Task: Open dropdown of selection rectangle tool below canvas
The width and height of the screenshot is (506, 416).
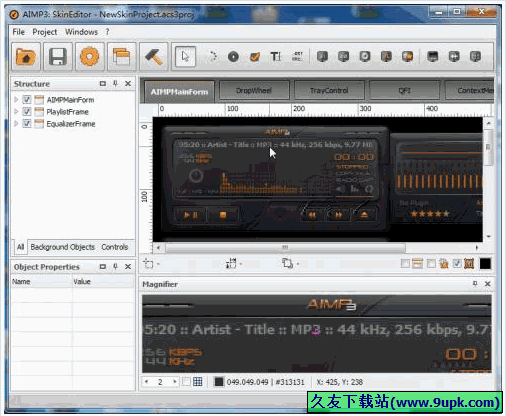Action: (158, 264)
